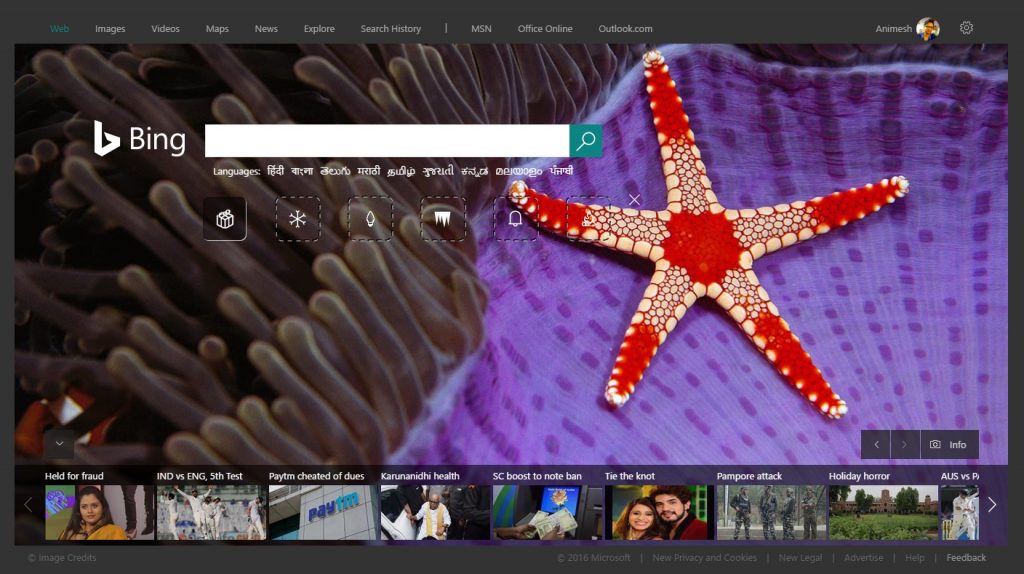This screenshot has width=1024, height=574.
Task: Open the background image Info button
Action: [x=948, y=444]
